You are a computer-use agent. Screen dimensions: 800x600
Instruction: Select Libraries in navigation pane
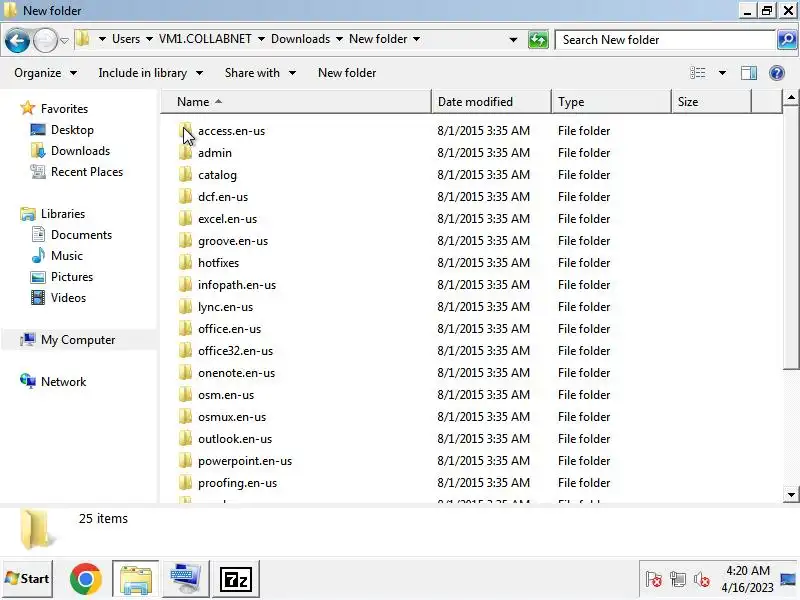click(63, 214)
